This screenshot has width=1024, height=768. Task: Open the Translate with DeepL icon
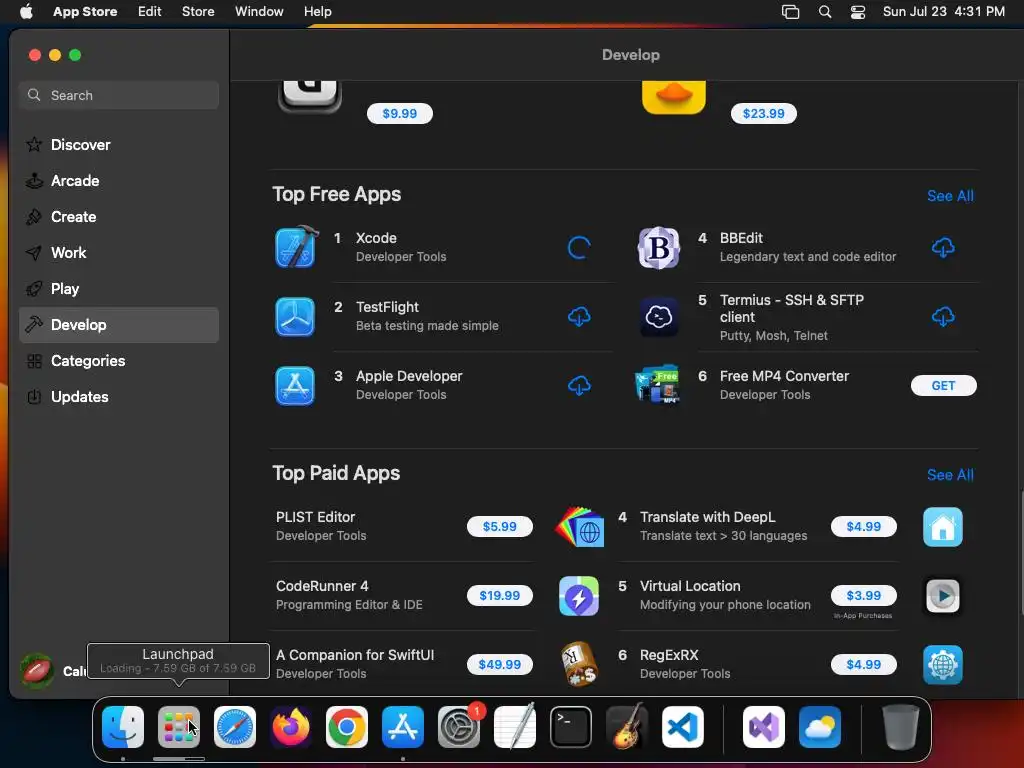pos(579,526)
